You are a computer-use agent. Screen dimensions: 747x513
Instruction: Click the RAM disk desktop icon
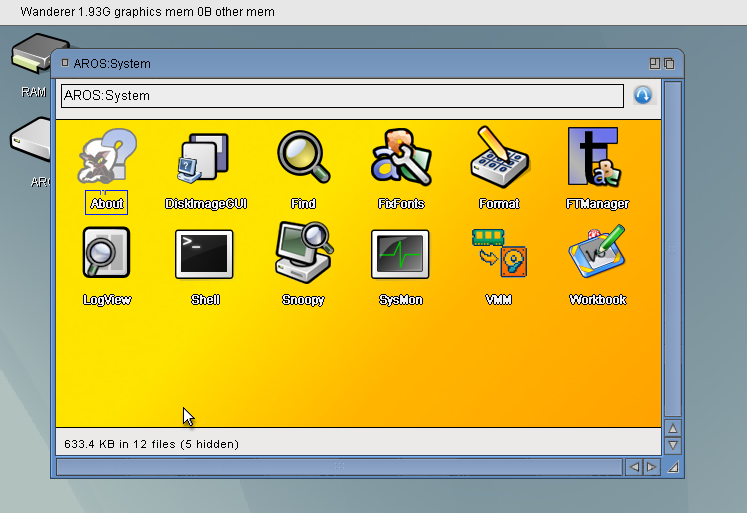[x=30, y=54]
